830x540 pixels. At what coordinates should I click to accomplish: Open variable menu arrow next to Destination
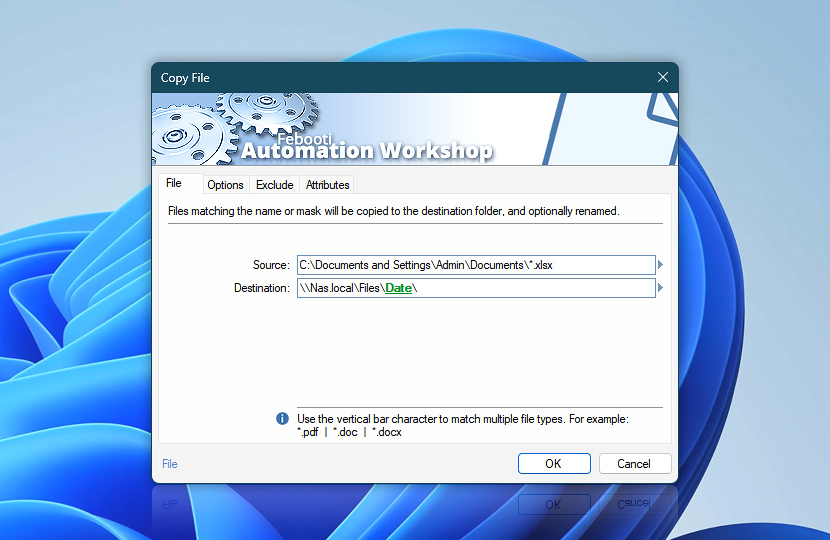pyautogui.click(x=660, y=288)
